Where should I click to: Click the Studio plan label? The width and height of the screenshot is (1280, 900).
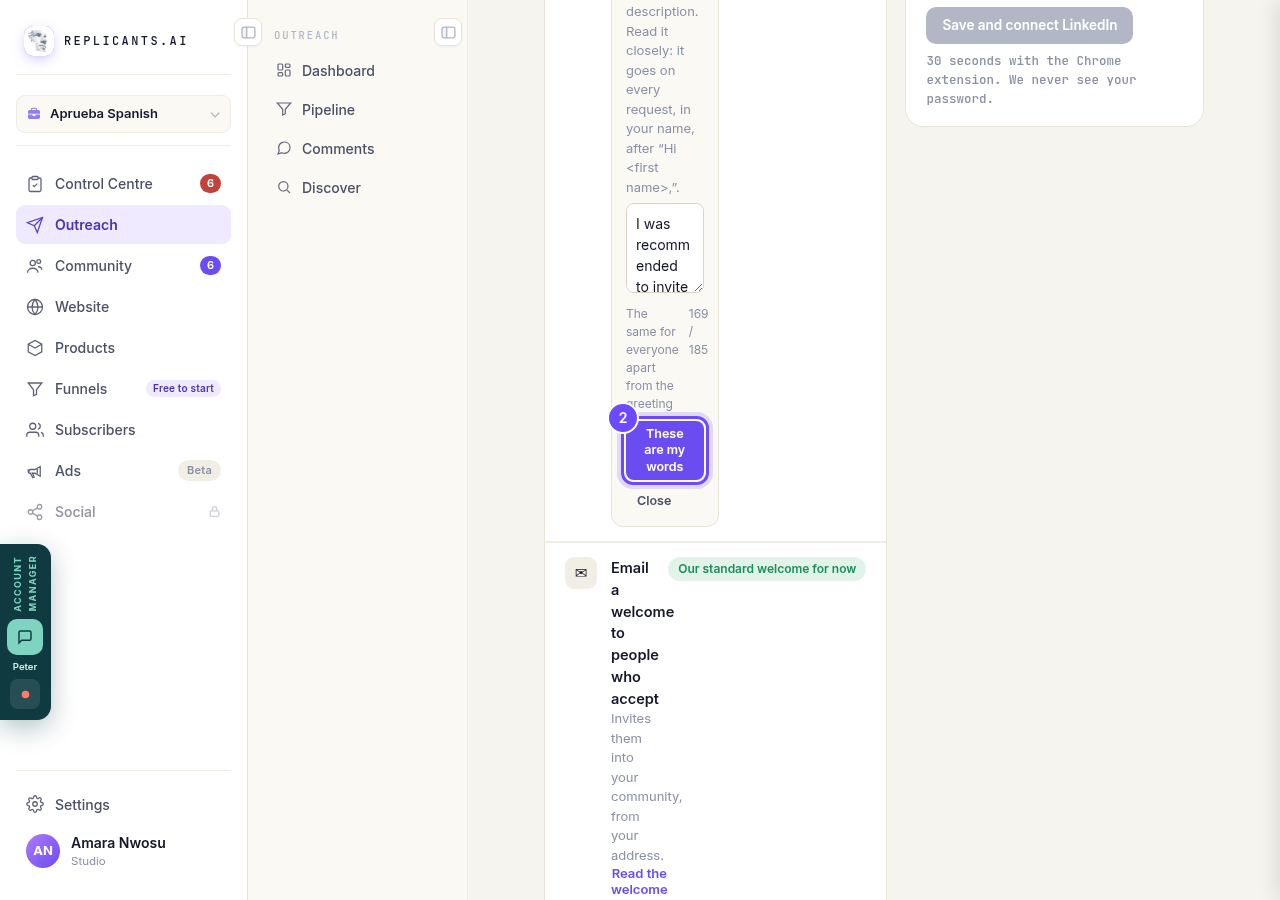click(88, 862)
